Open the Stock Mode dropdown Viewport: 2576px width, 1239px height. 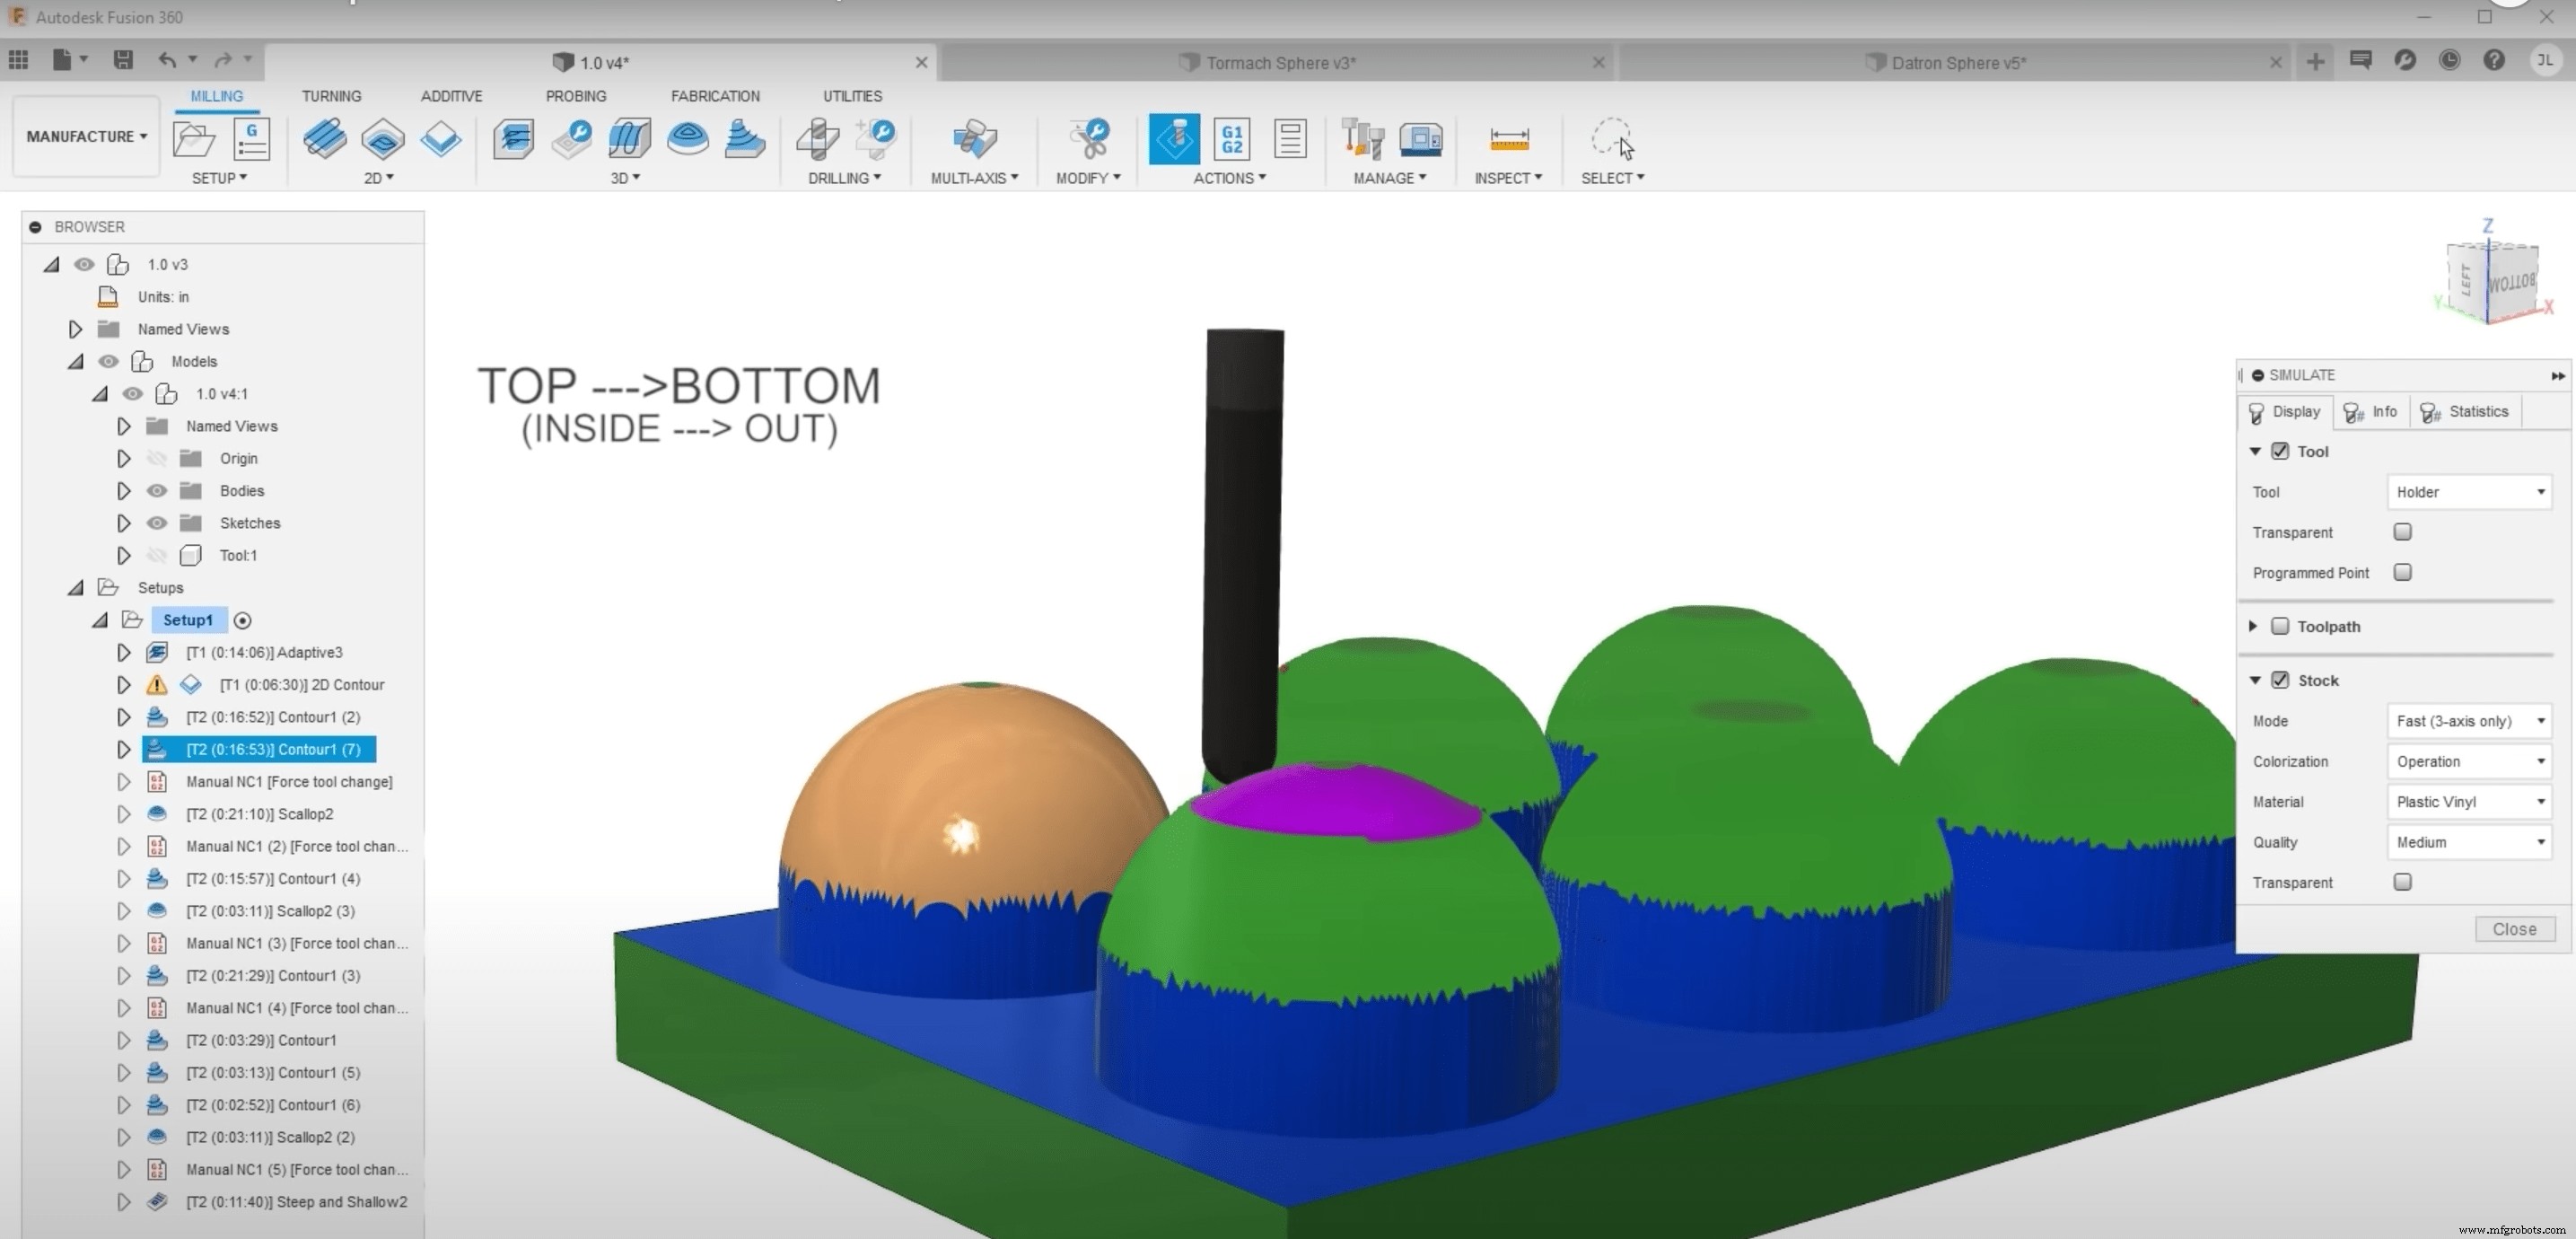[x=2468, y=720]
